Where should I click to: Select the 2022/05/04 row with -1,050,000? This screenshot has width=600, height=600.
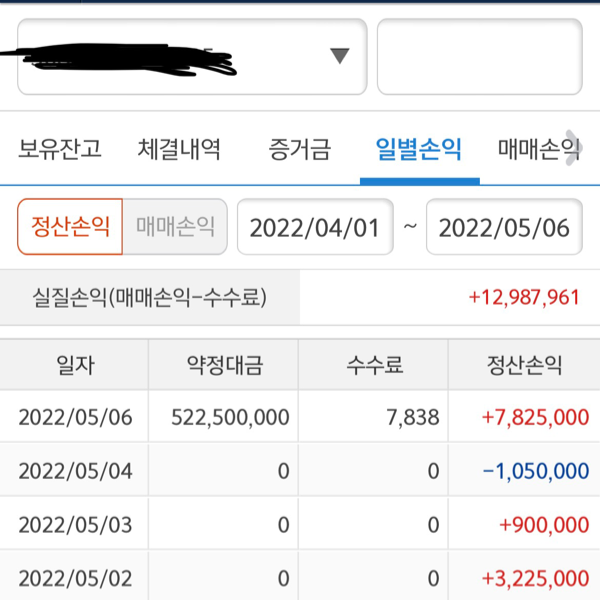point(300,470)
